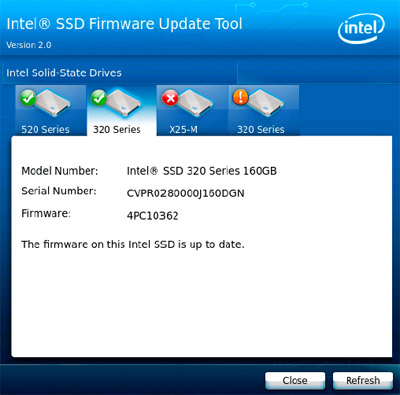Click green checkmark on selected 320 Series drive
This screenshot has width=400, height=395.
coord(99,98)
